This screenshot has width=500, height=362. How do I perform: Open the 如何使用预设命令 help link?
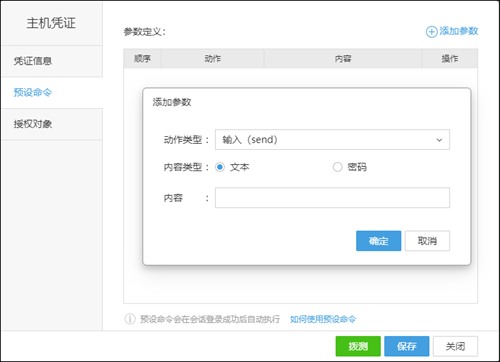click(323, 319)
